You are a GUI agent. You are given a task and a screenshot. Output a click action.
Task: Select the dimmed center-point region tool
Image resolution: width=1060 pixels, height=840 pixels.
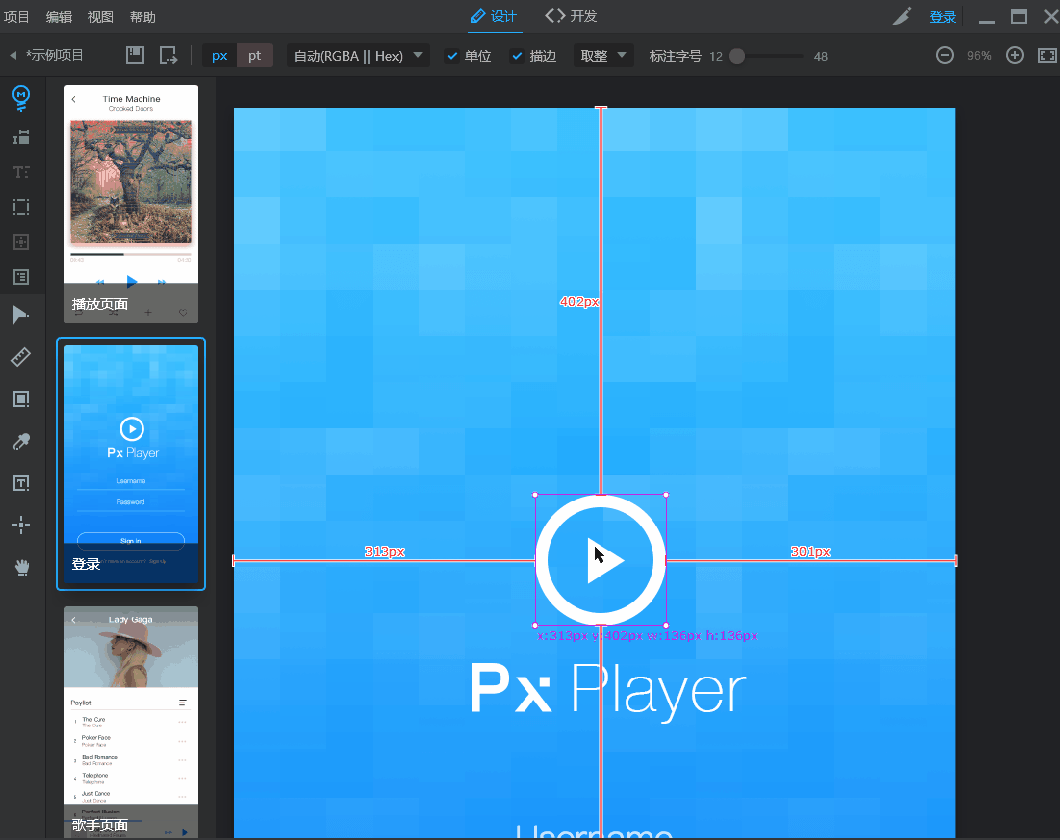pos(21,242)
